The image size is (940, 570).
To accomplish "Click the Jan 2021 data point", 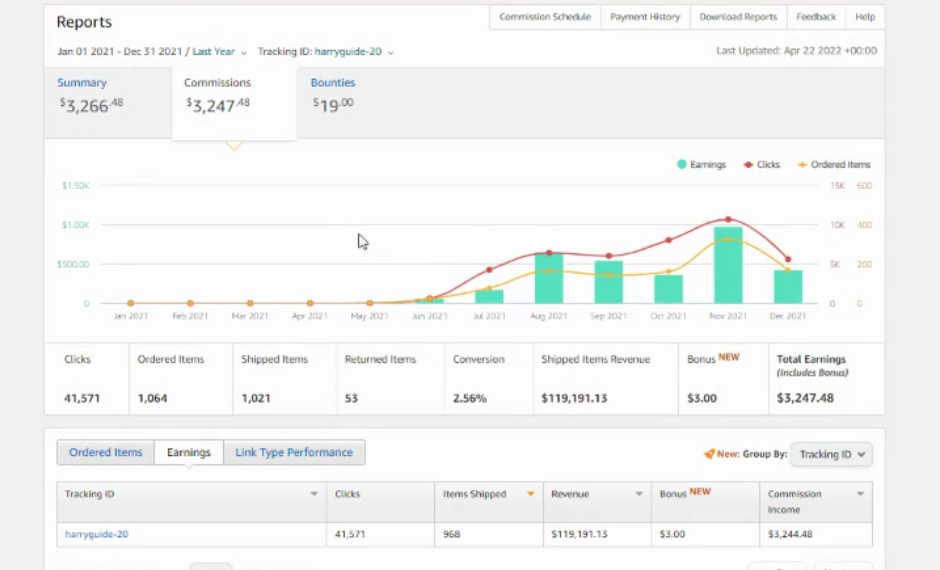I will [x=131, y=303].
